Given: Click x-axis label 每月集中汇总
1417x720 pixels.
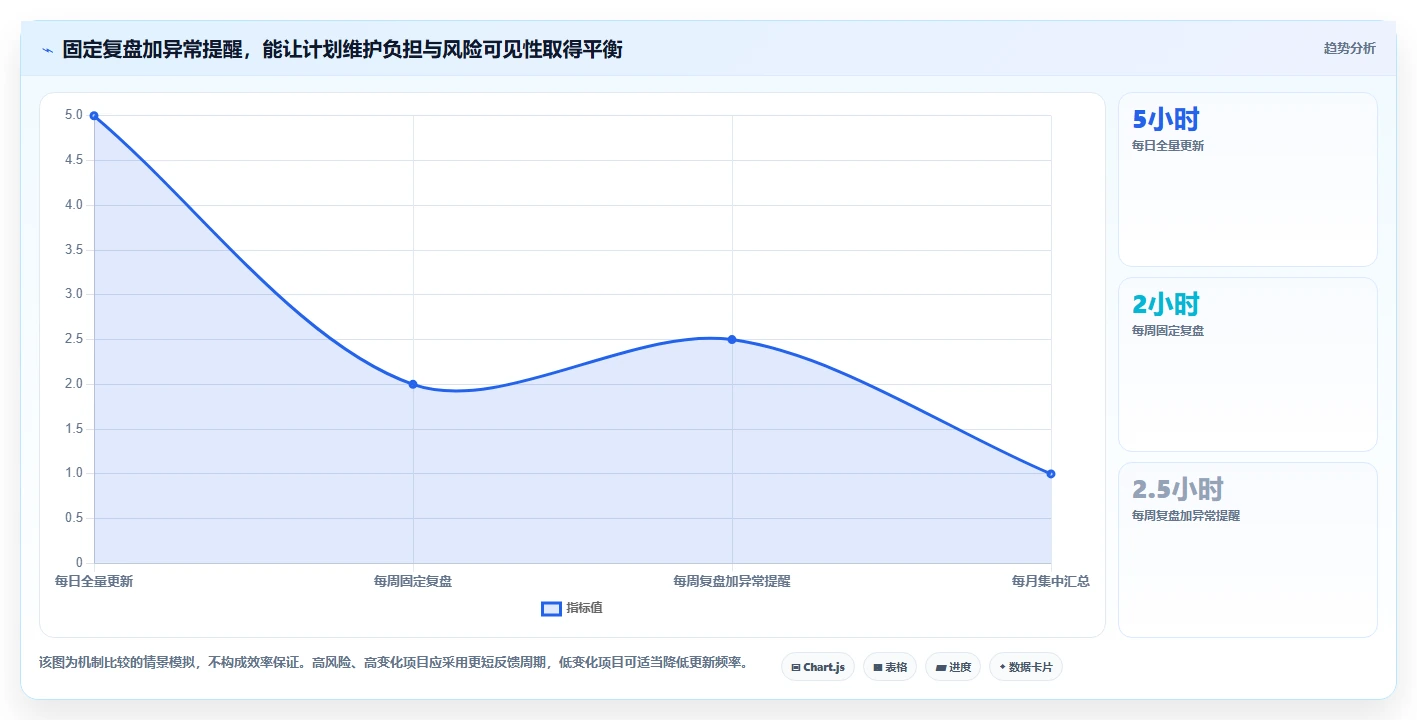Looking at the screenshot, I should pos(1050,581).
